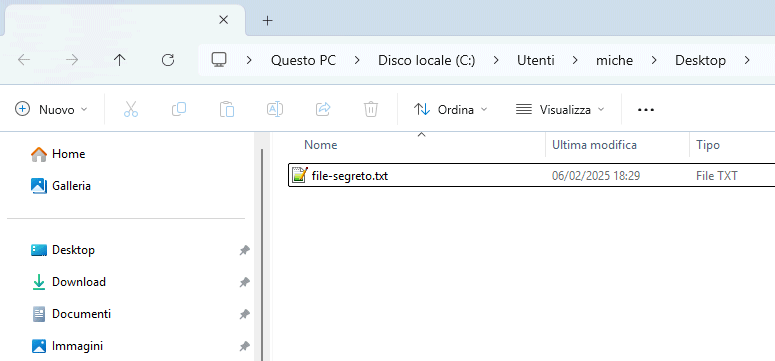The width and height of the screenshot is (775, 361).
Task: Navigate to miche breadcrumb
Action: click(x=614, y=60)
